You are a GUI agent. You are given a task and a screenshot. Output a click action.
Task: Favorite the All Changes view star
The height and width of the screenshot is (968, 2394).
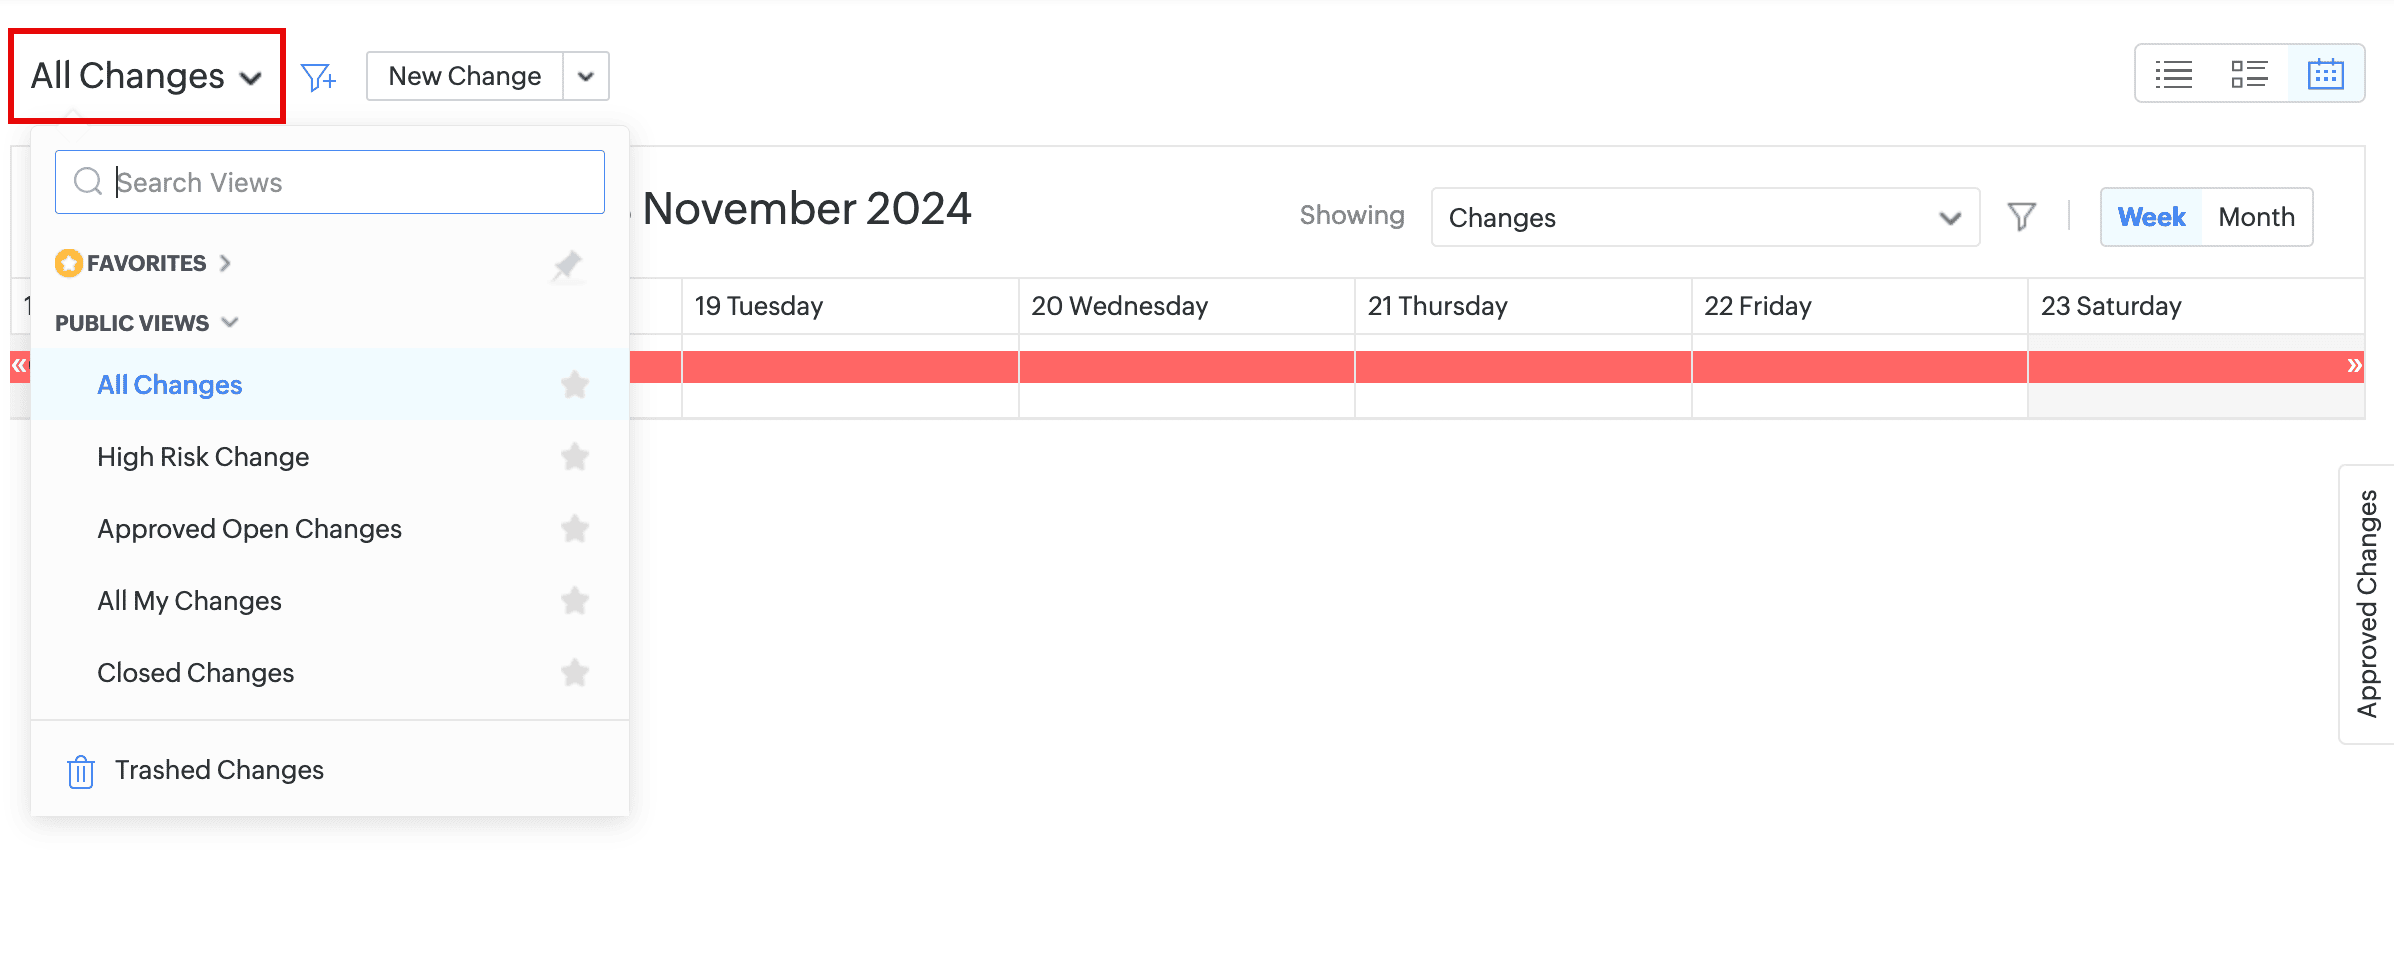point(575,385)
